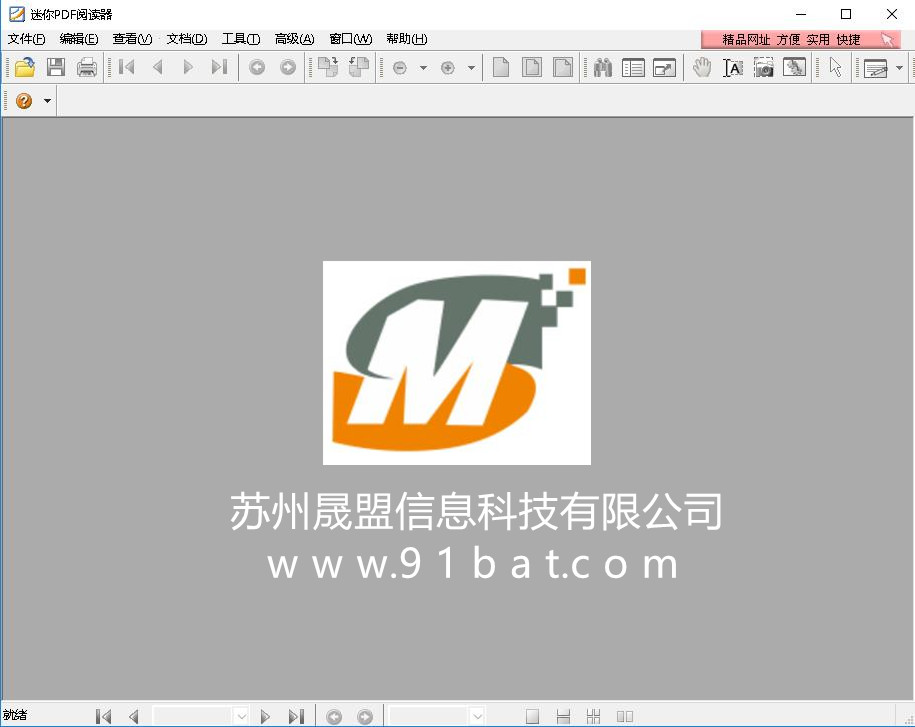Screen dimensions: 915x727
Task: Select the Snapshot camera tool
Action: coord(763,67)
